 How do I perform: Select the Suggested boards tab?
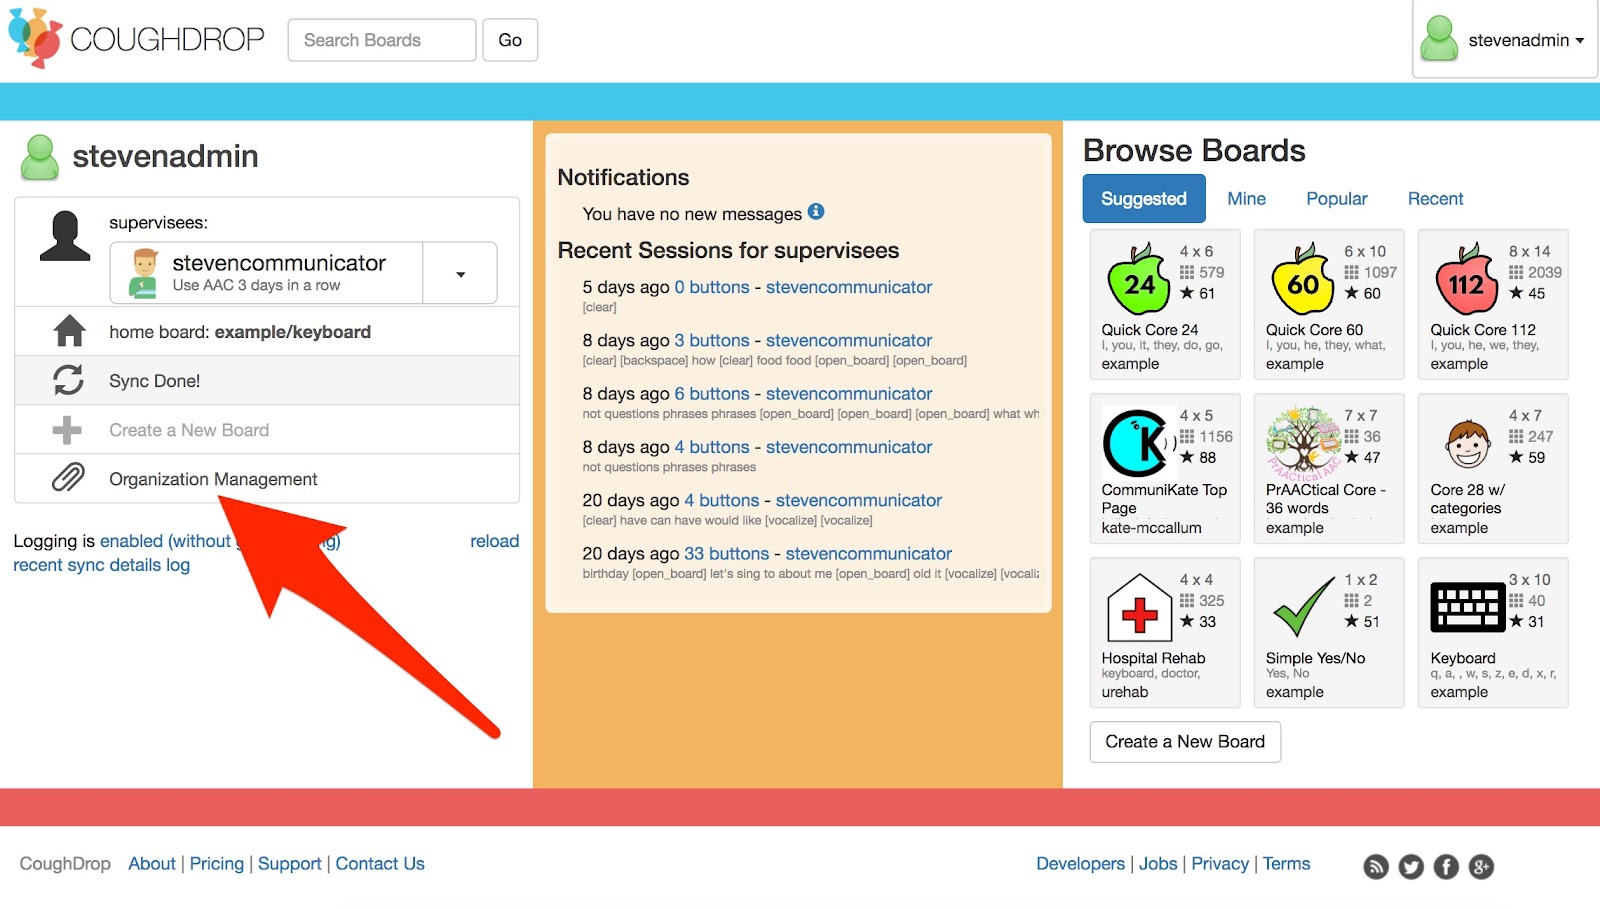1144,198
